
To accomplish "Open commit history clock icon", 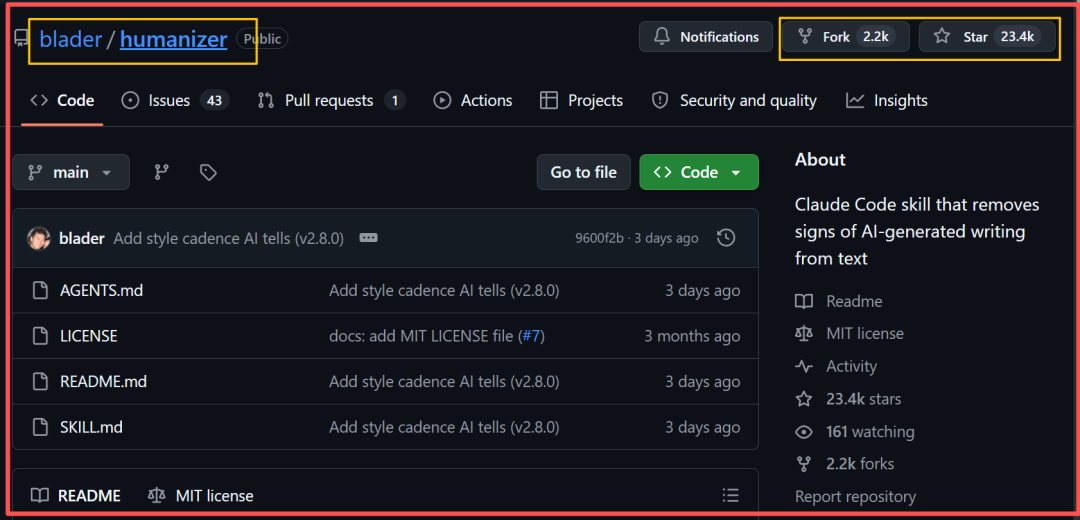I will pos(726,238).
